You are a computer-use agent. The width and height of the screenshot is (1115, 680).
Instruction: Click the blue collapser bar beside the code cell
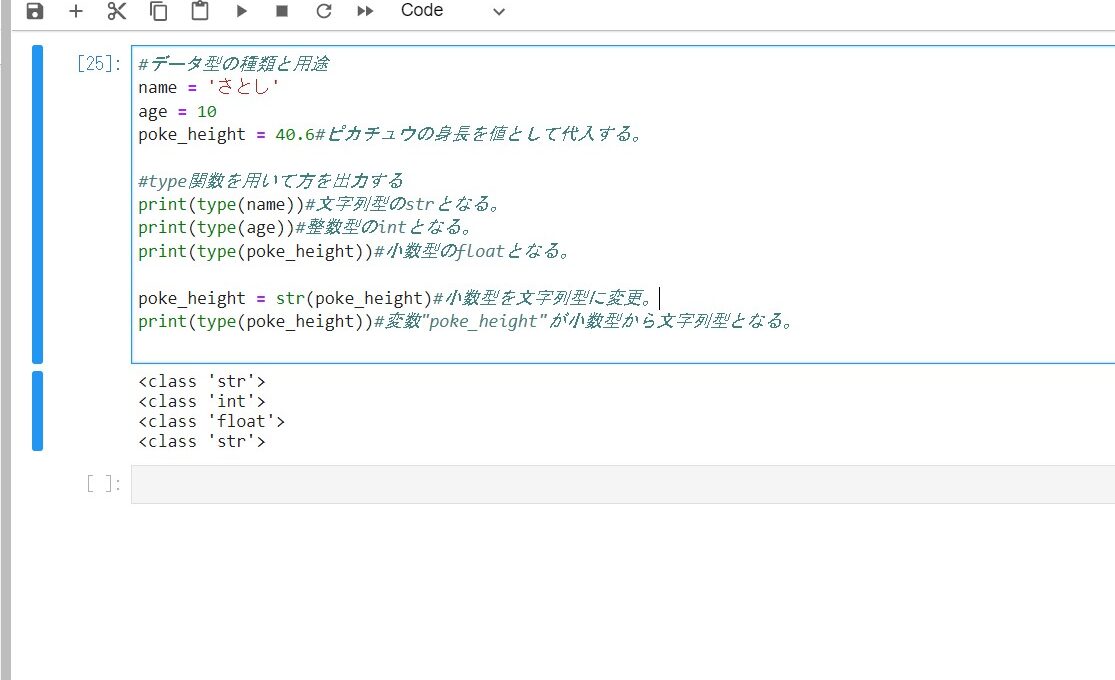38,204
